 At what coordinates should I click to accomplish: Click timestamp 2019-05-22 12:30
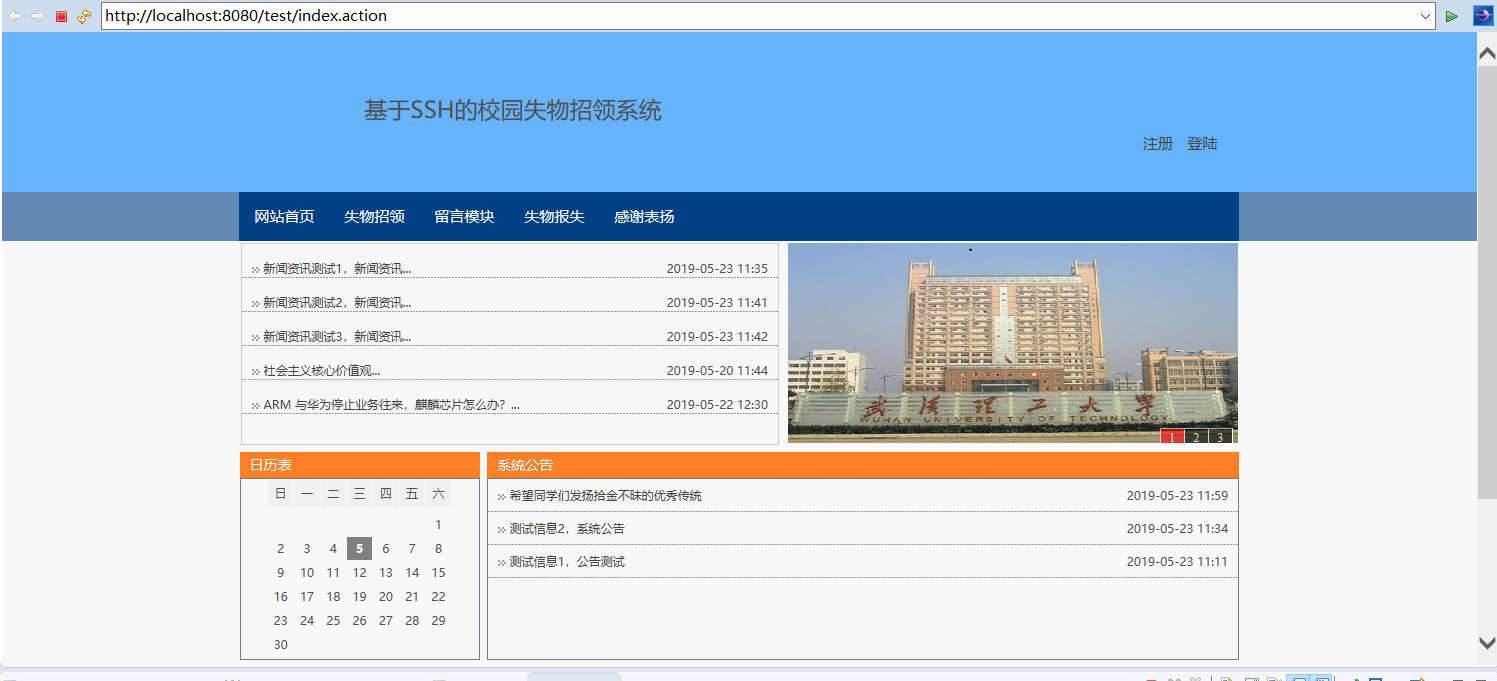(x=717, y=405)
